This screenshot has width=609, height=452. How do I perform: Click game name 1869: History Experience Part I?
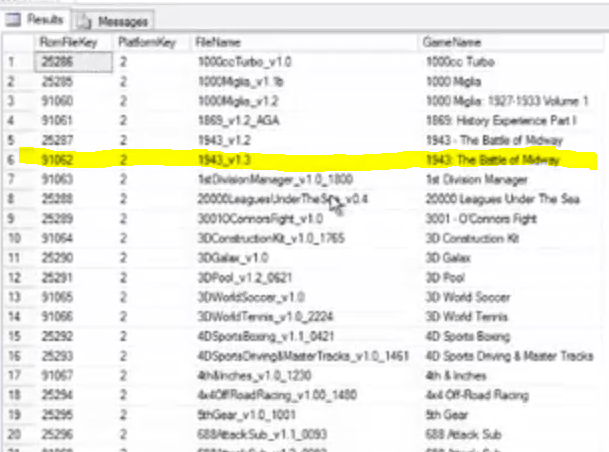(501, 120)
